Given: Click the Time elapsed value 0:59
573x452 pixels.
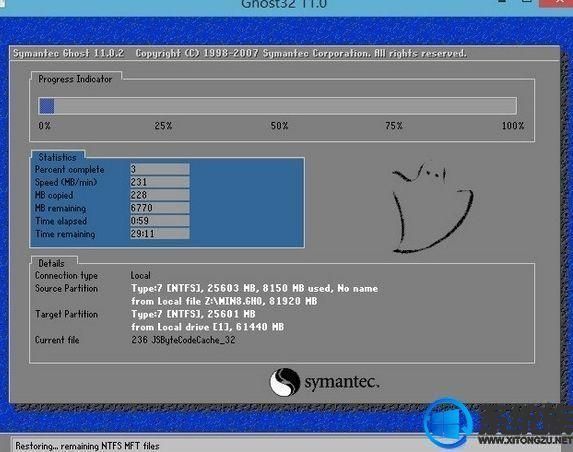Looking at the screenshot, I should 160,221.
